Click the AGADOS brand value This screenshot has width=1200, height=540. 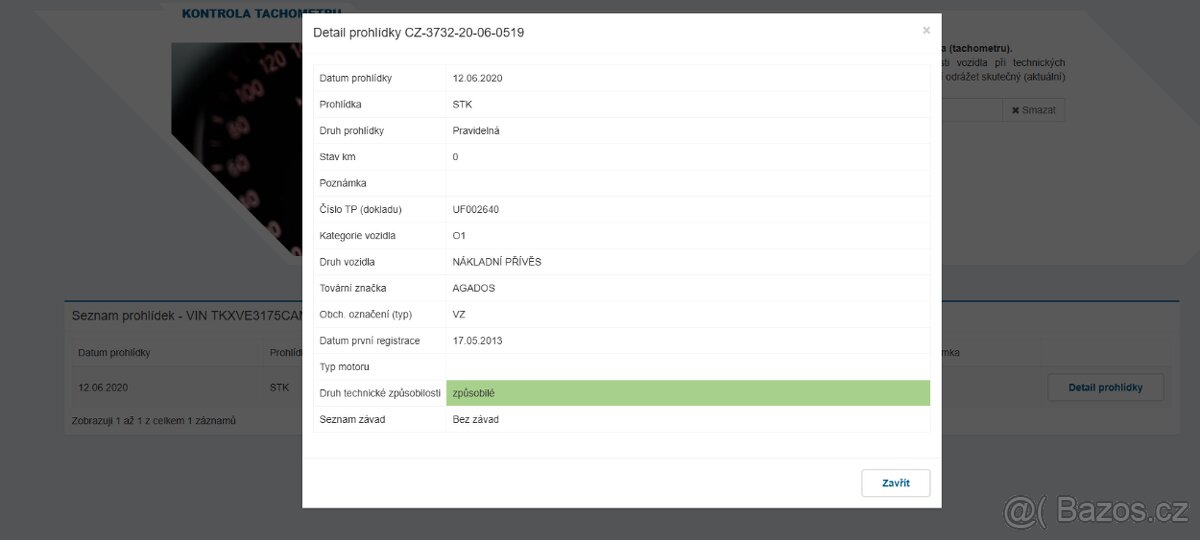(474, 288)
